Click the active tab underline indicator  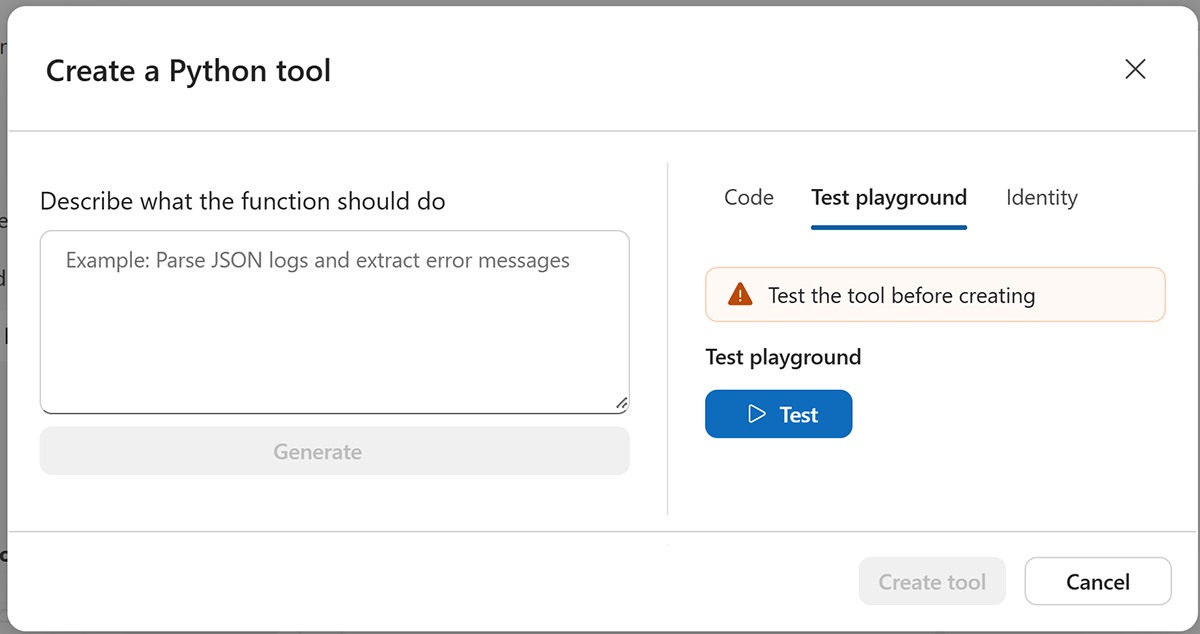click(x=888, y=226)
